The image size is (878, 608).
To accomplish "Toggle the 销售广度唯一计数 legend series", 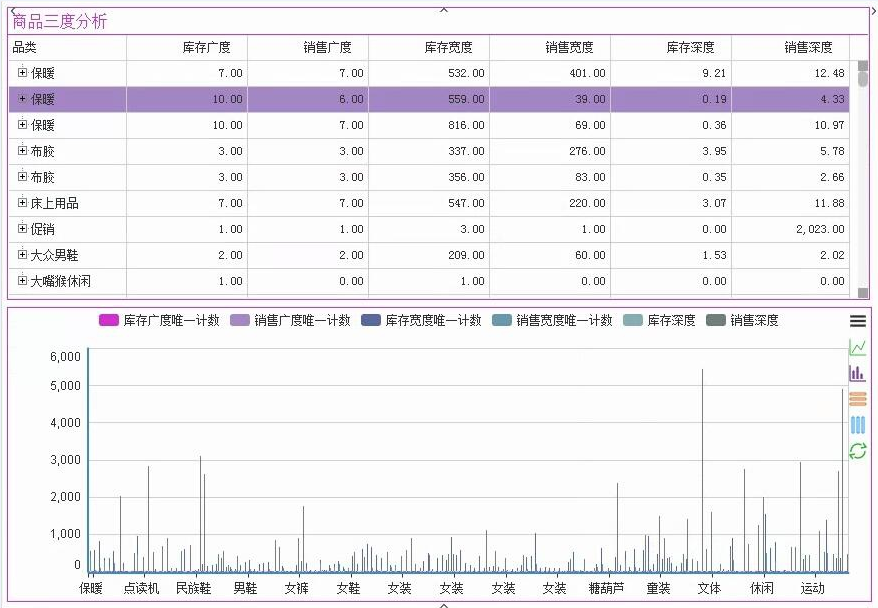I will (x=290, y=320).
